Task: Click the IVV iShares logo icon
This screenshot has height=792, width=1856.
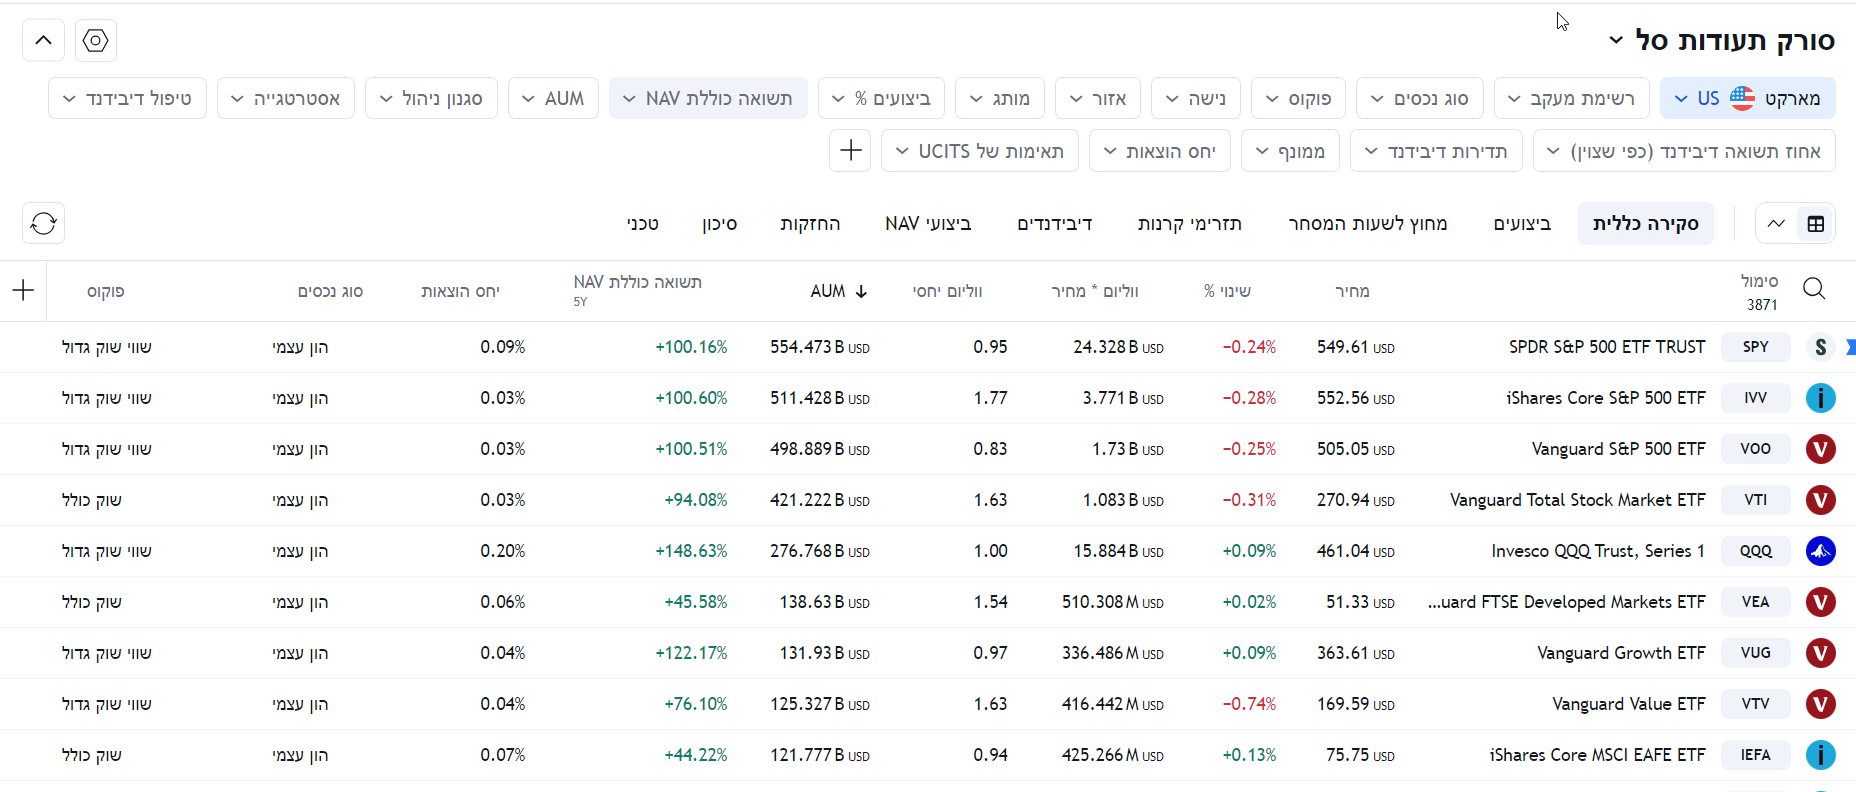Action: (x=1820, y=398)
